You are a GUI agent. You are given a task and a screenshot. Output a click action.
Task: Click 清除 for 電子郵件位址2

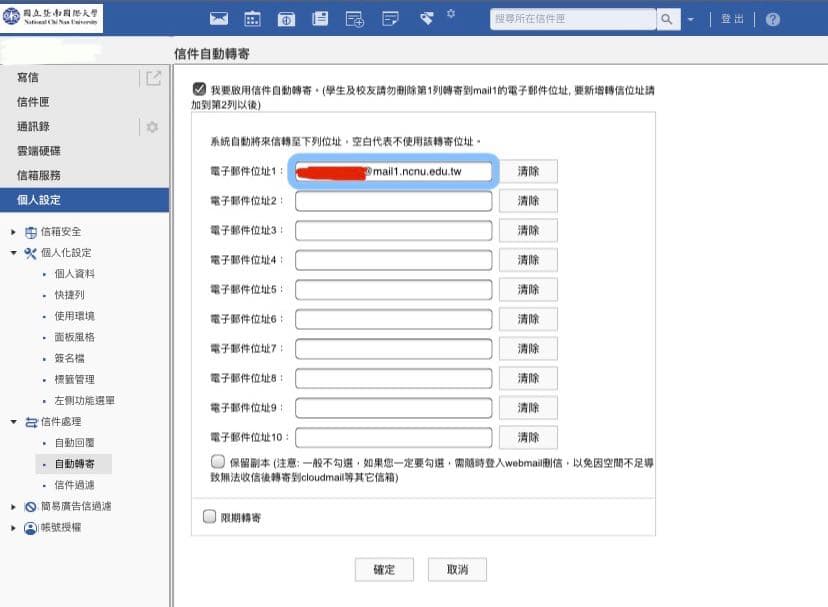(528, 201)
